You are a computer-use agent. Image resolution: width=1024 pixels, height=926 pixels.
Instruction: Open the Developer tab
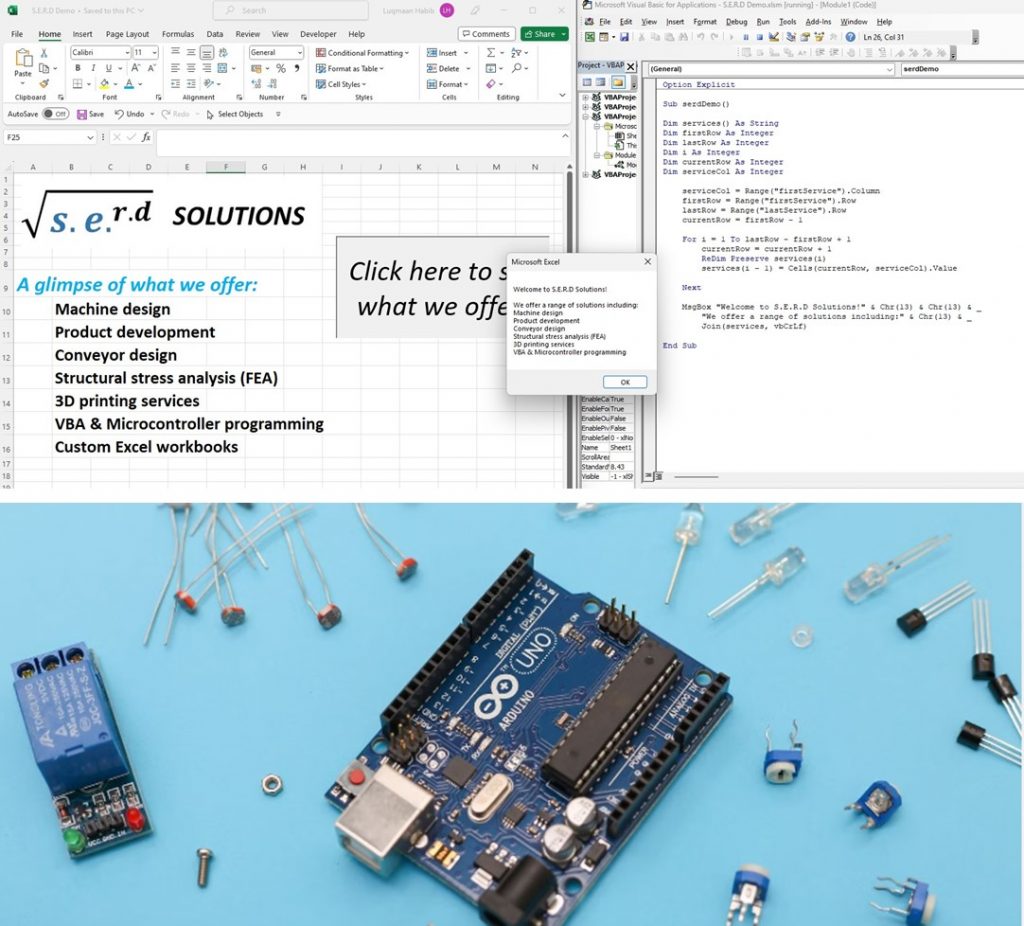click(x=318, y=34)
